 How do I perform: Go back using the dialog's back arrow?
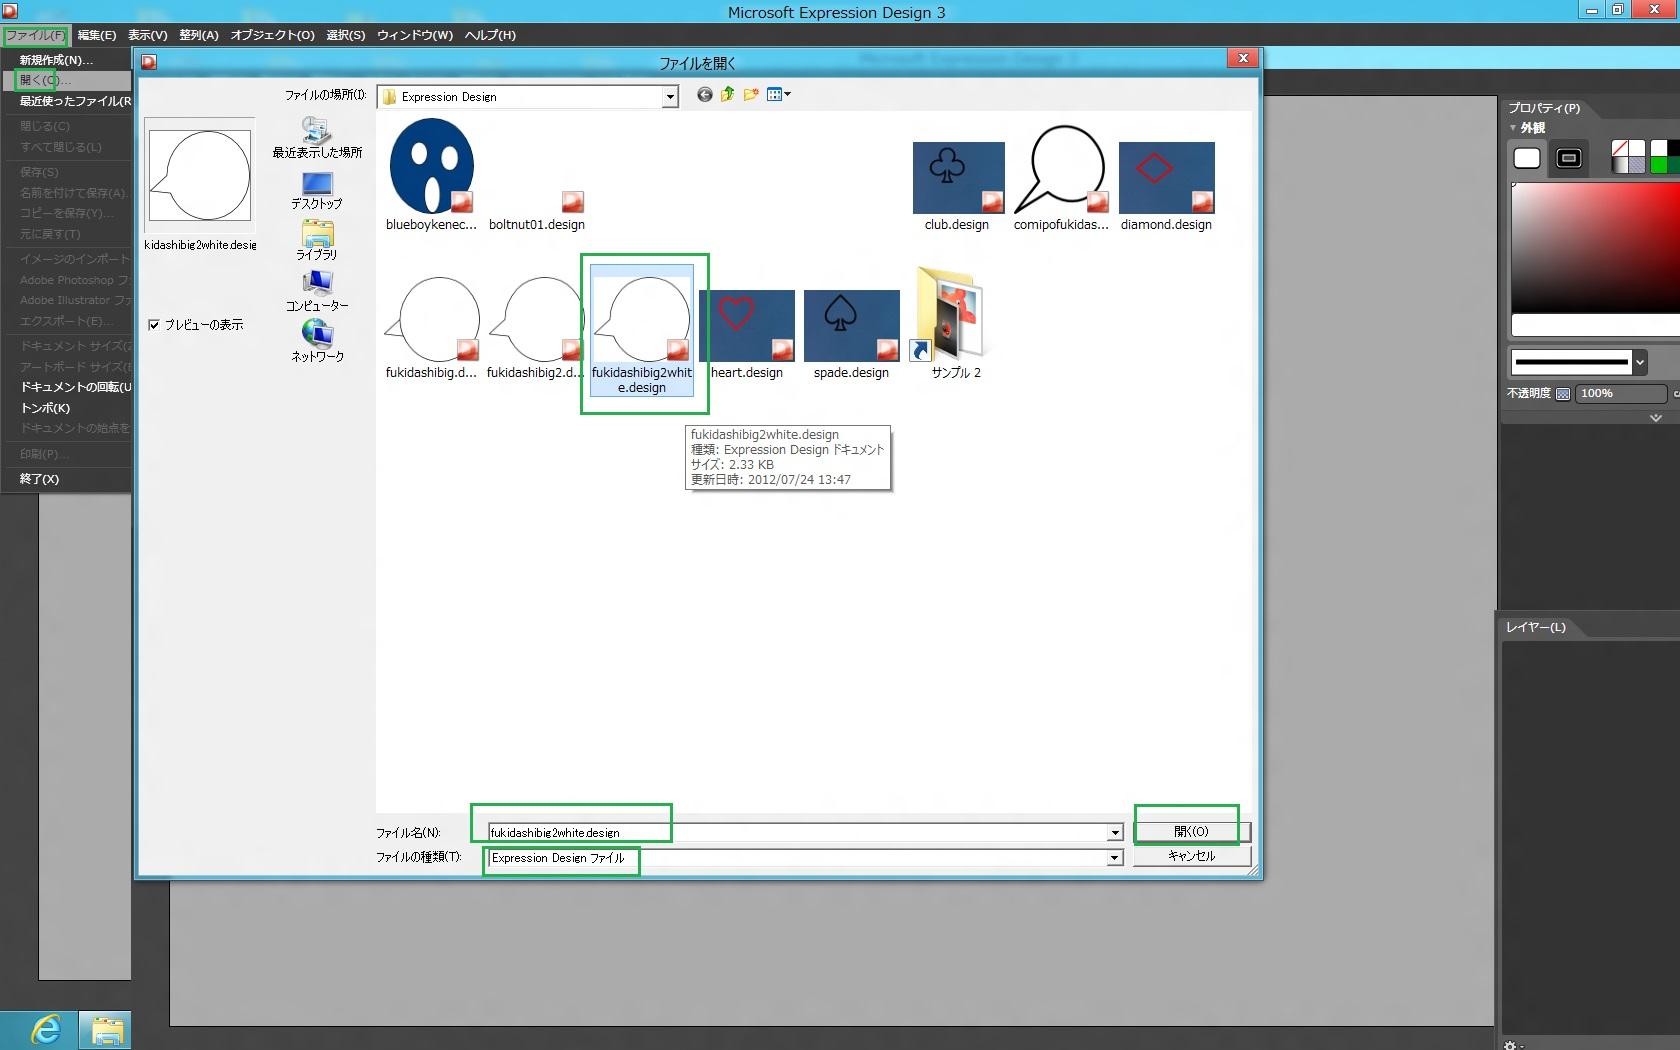(705, 95)
